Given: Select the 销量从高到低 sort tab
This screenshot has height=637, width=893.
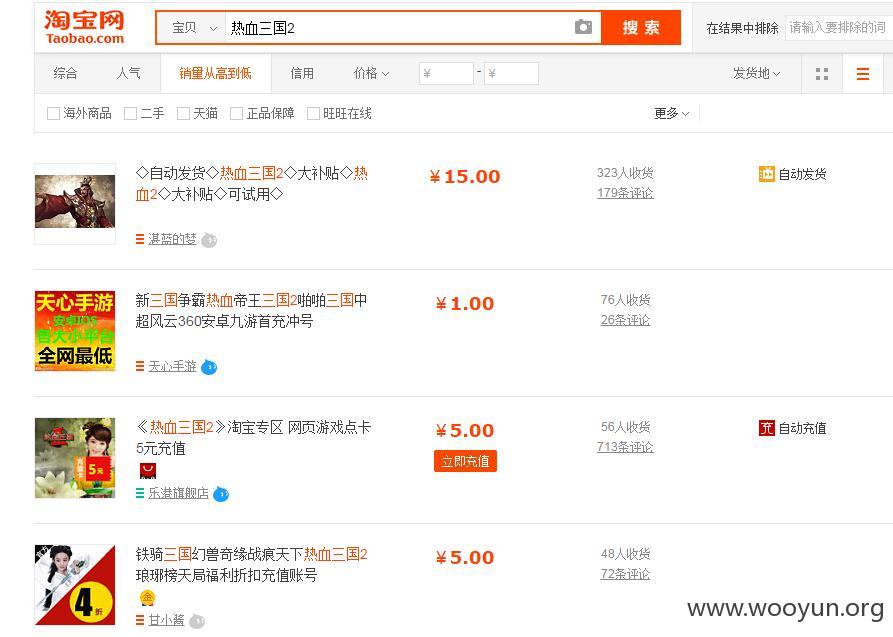Looking at the screenshot, I should tap(215, 73).
